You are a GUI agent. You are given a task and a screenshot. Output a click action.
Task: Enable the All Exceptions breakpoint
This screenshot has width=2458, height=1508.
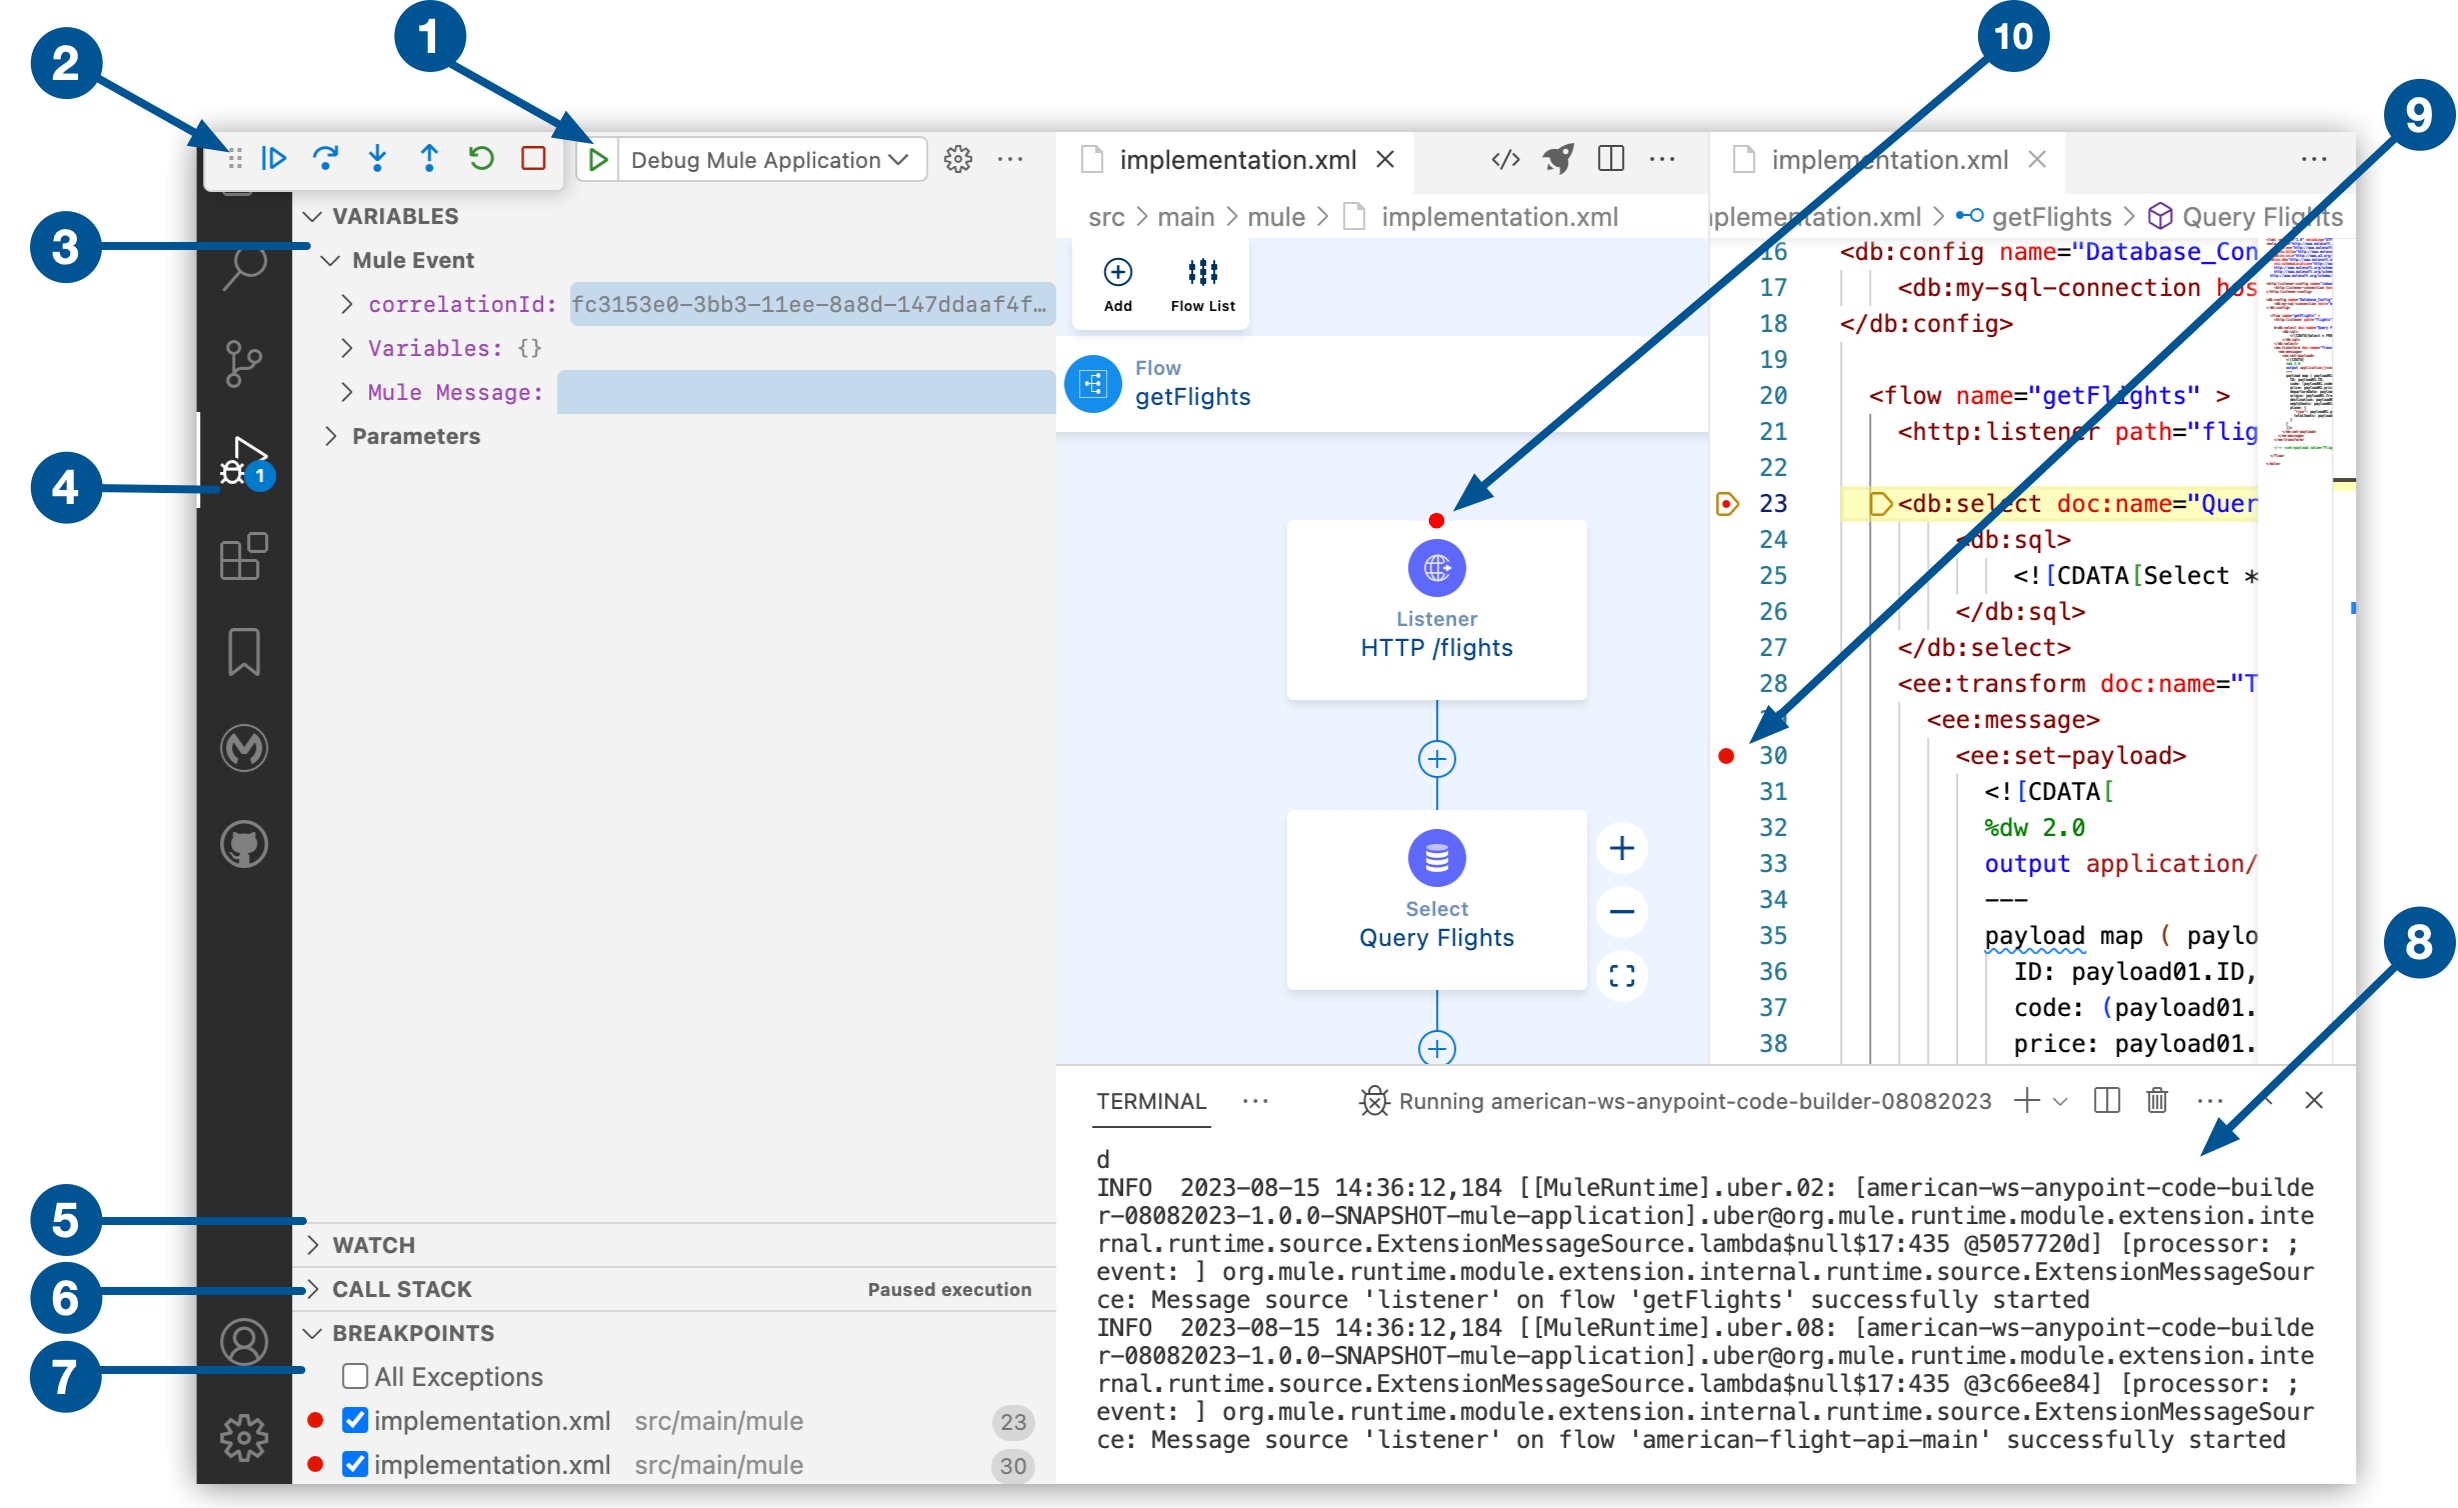point(355,1377)
